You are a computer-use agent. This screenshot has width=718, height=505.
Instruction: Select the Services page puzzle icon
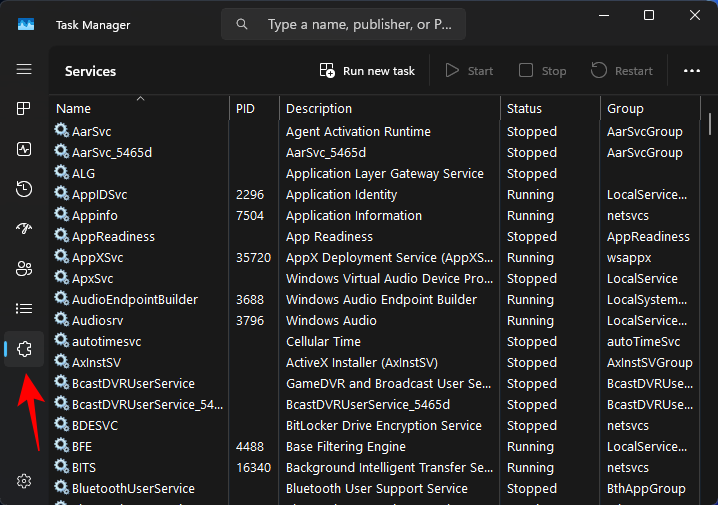click(x=24, y=349)
